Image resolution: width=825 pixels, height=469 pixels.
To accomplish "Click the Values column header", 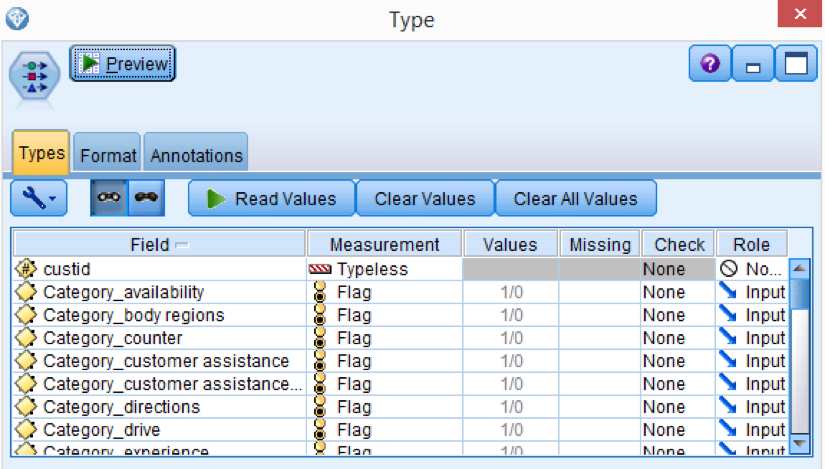I will pyautogui.click(x=510, y=244).
